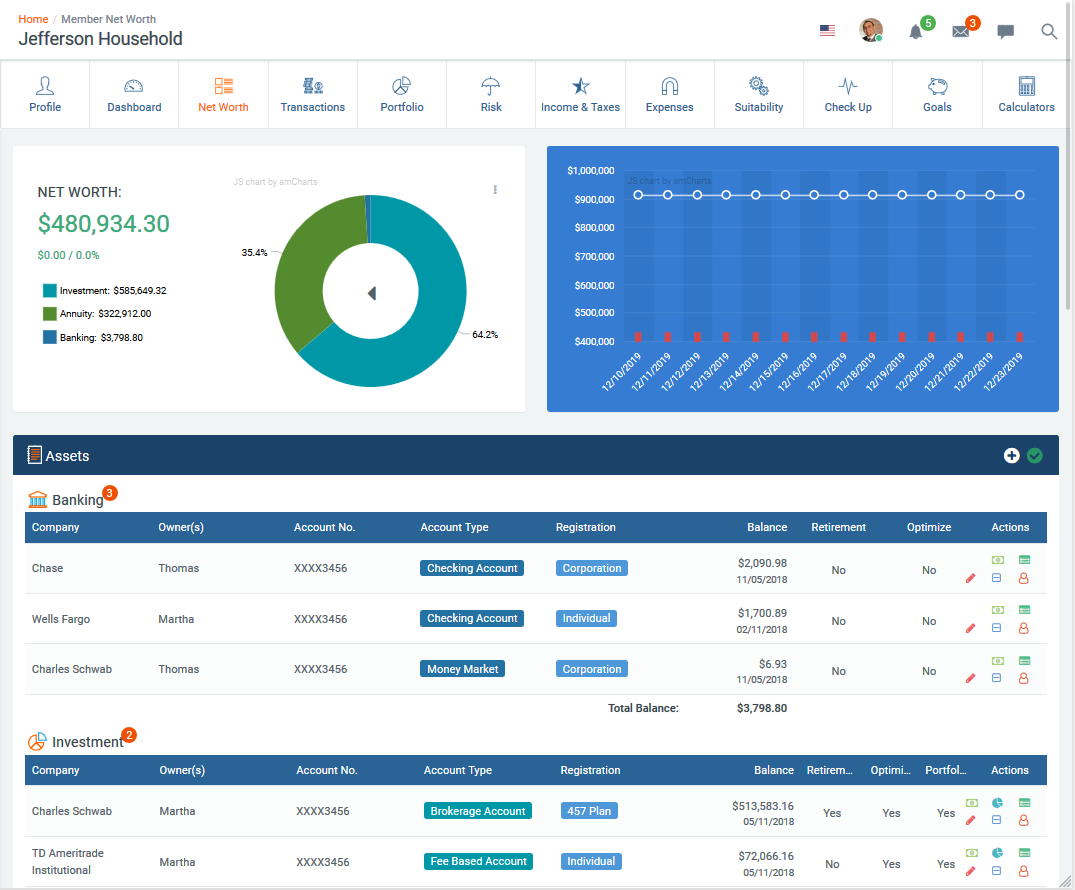Click the user icon in Wells Fargo row

pyautogui.click(x=1024, y=628)
